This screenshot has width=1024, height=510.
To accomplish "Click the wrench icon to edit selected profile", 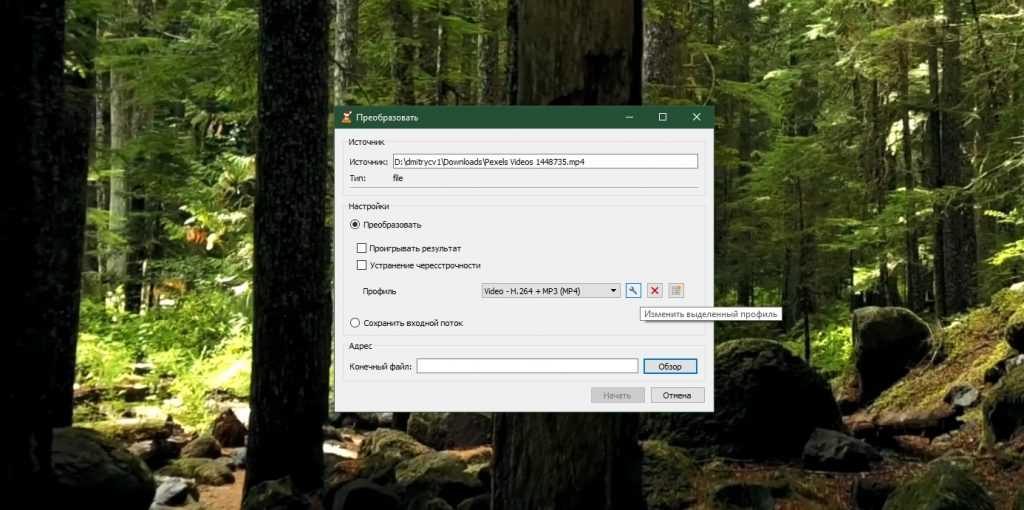I will (x=633, y=290).
